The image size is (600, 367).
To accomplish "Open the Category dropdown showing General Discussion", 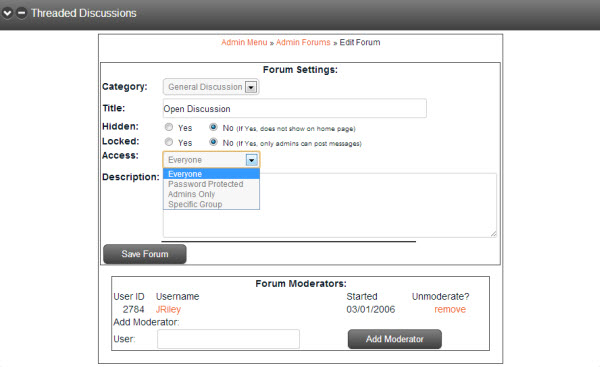I will tap(211, 87).
